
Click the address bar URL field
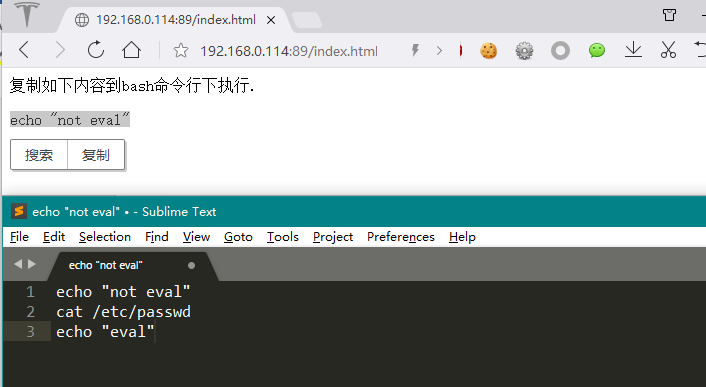click(x=289, y=51)
